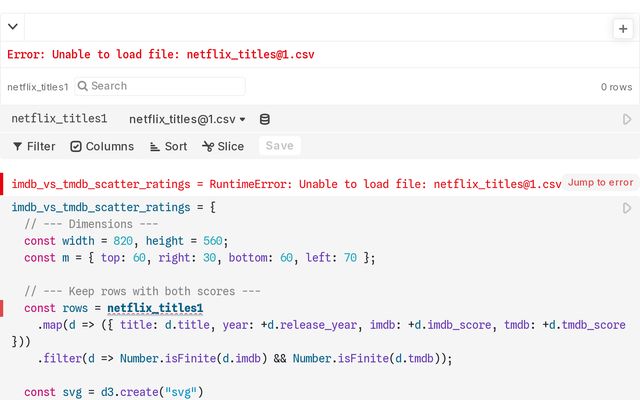640x400 pixels.
Task: Click the netflix_titles1 reference in the code
Action: [x=155, y=308]
